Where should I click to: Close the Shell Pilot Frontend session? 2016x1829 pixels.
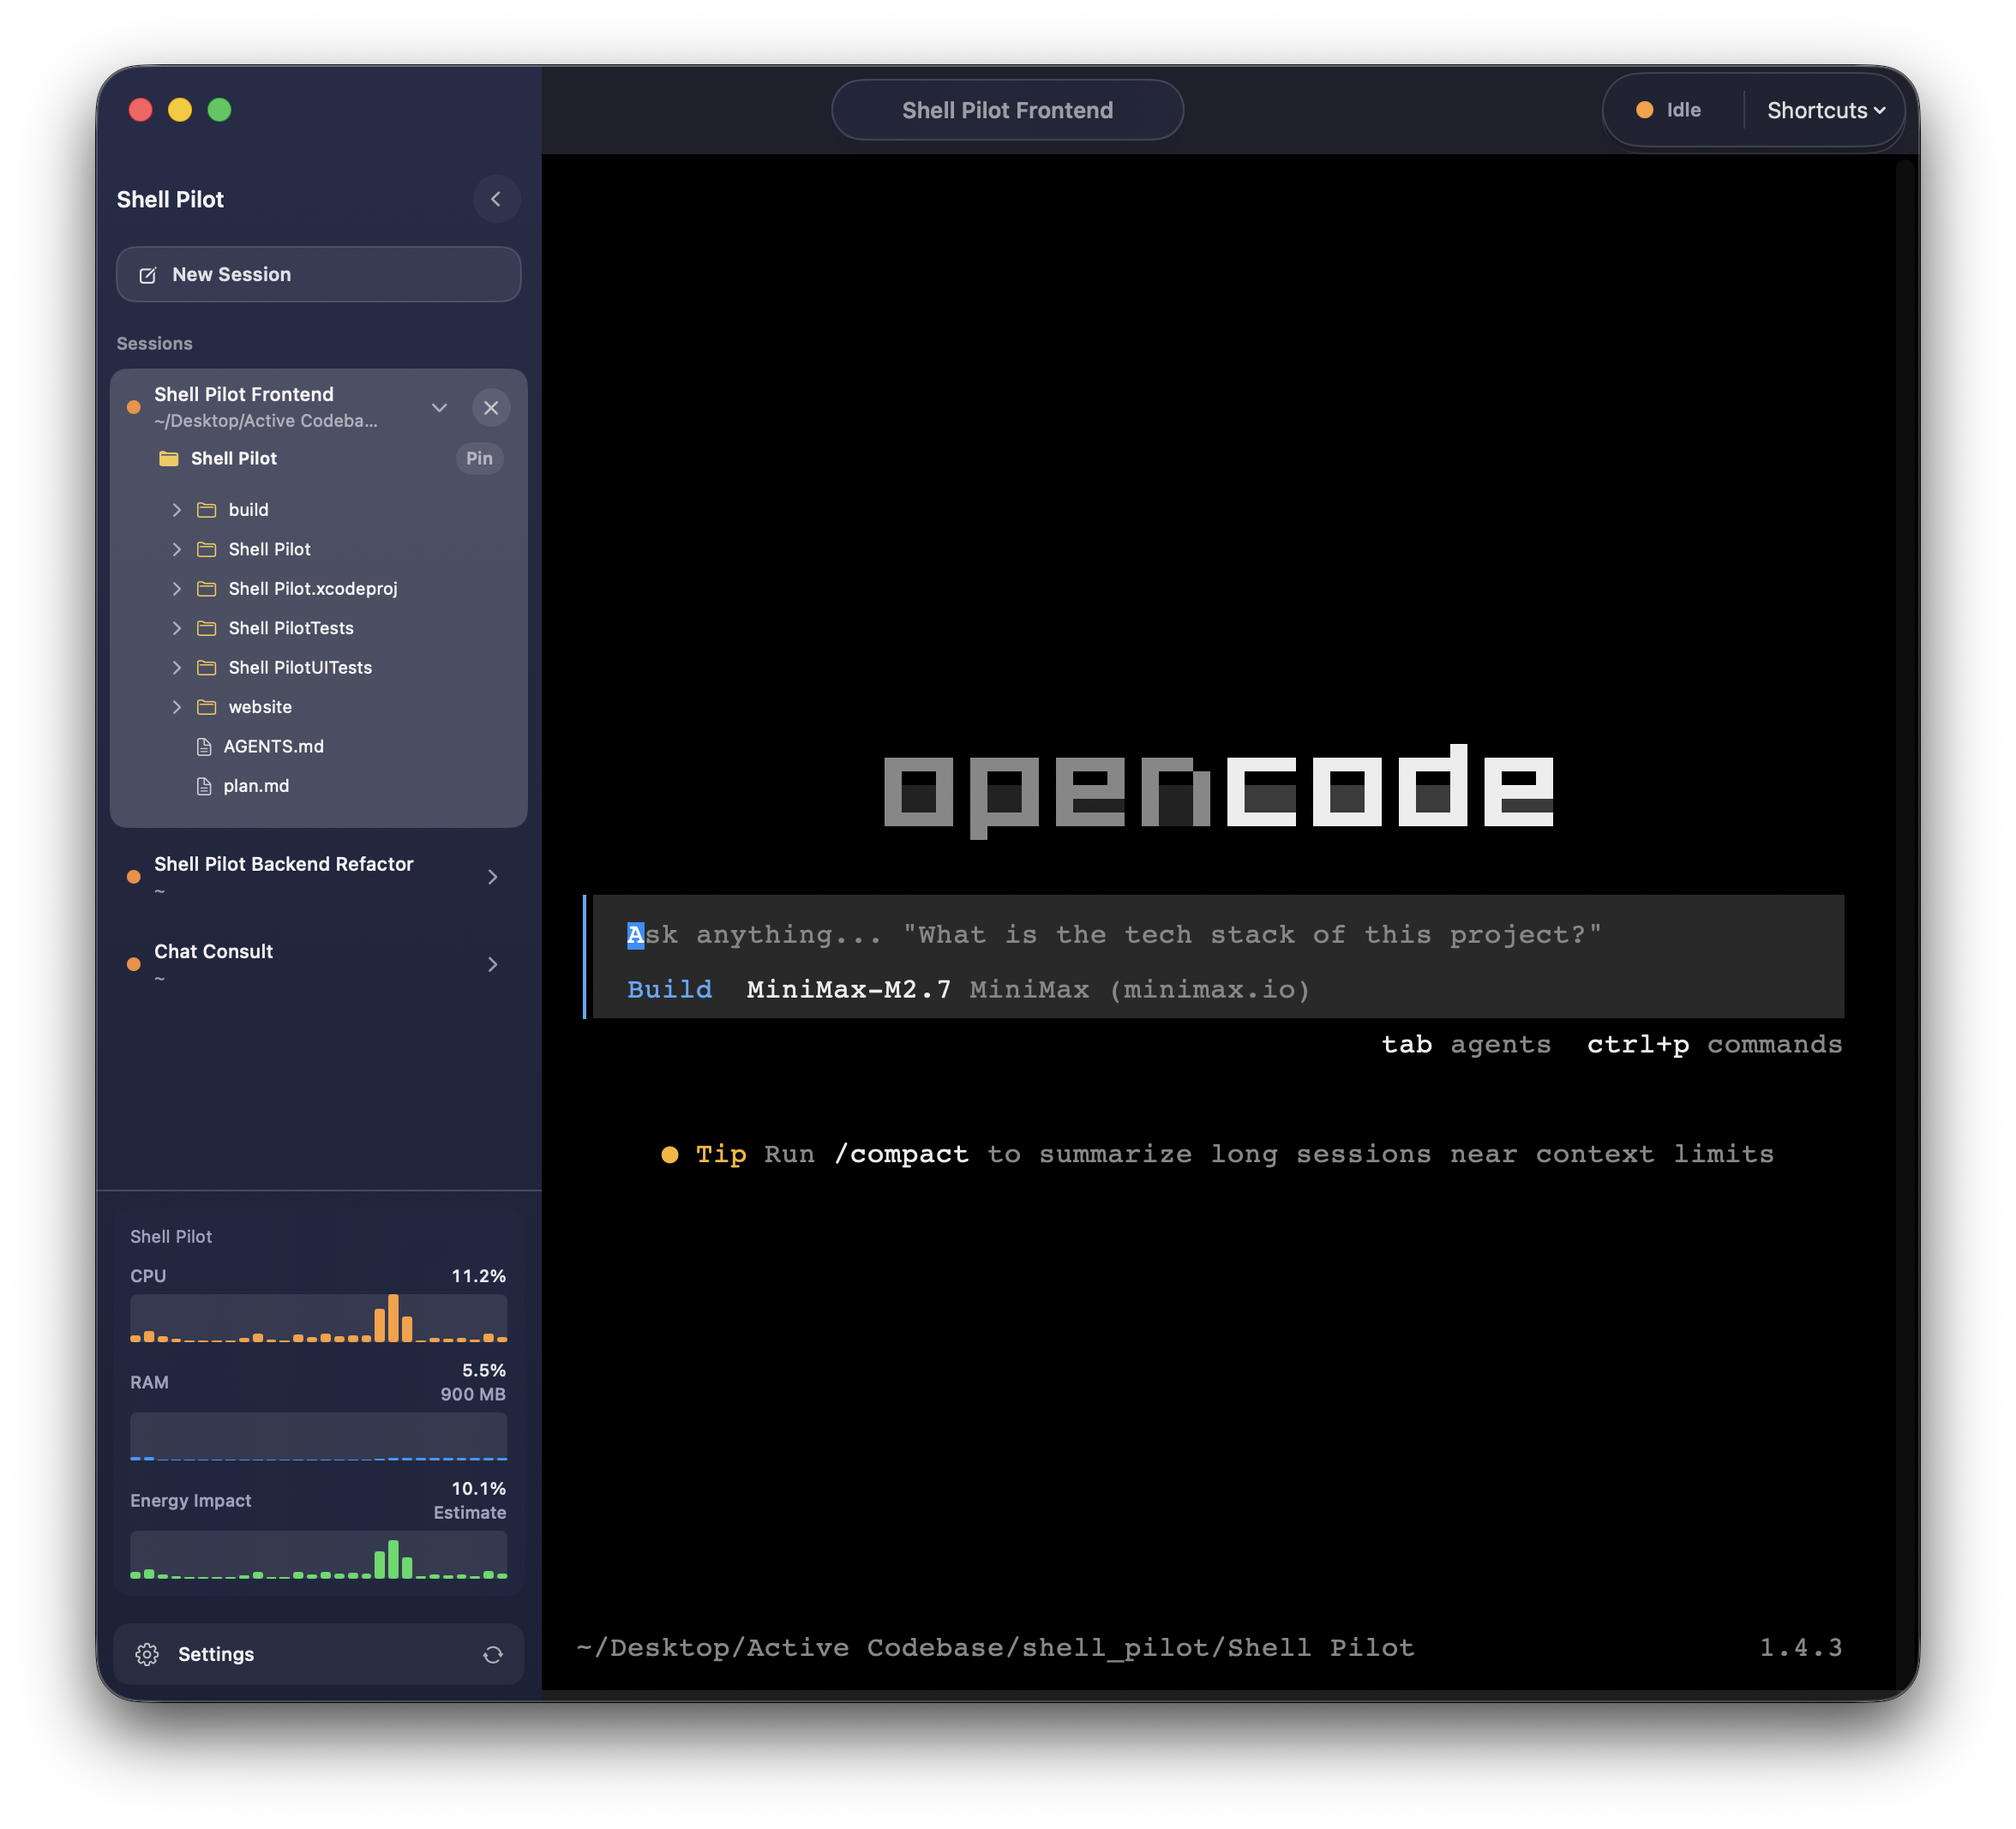pyautogui.click(x=491, y=407)
